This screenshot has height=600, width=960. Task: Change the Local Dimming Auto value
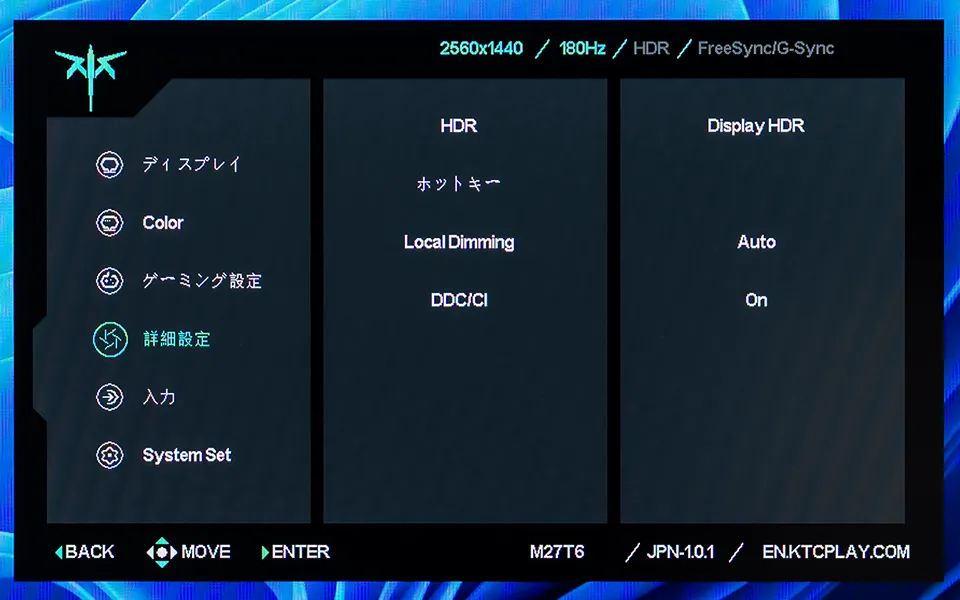click(x=756, y=242)
